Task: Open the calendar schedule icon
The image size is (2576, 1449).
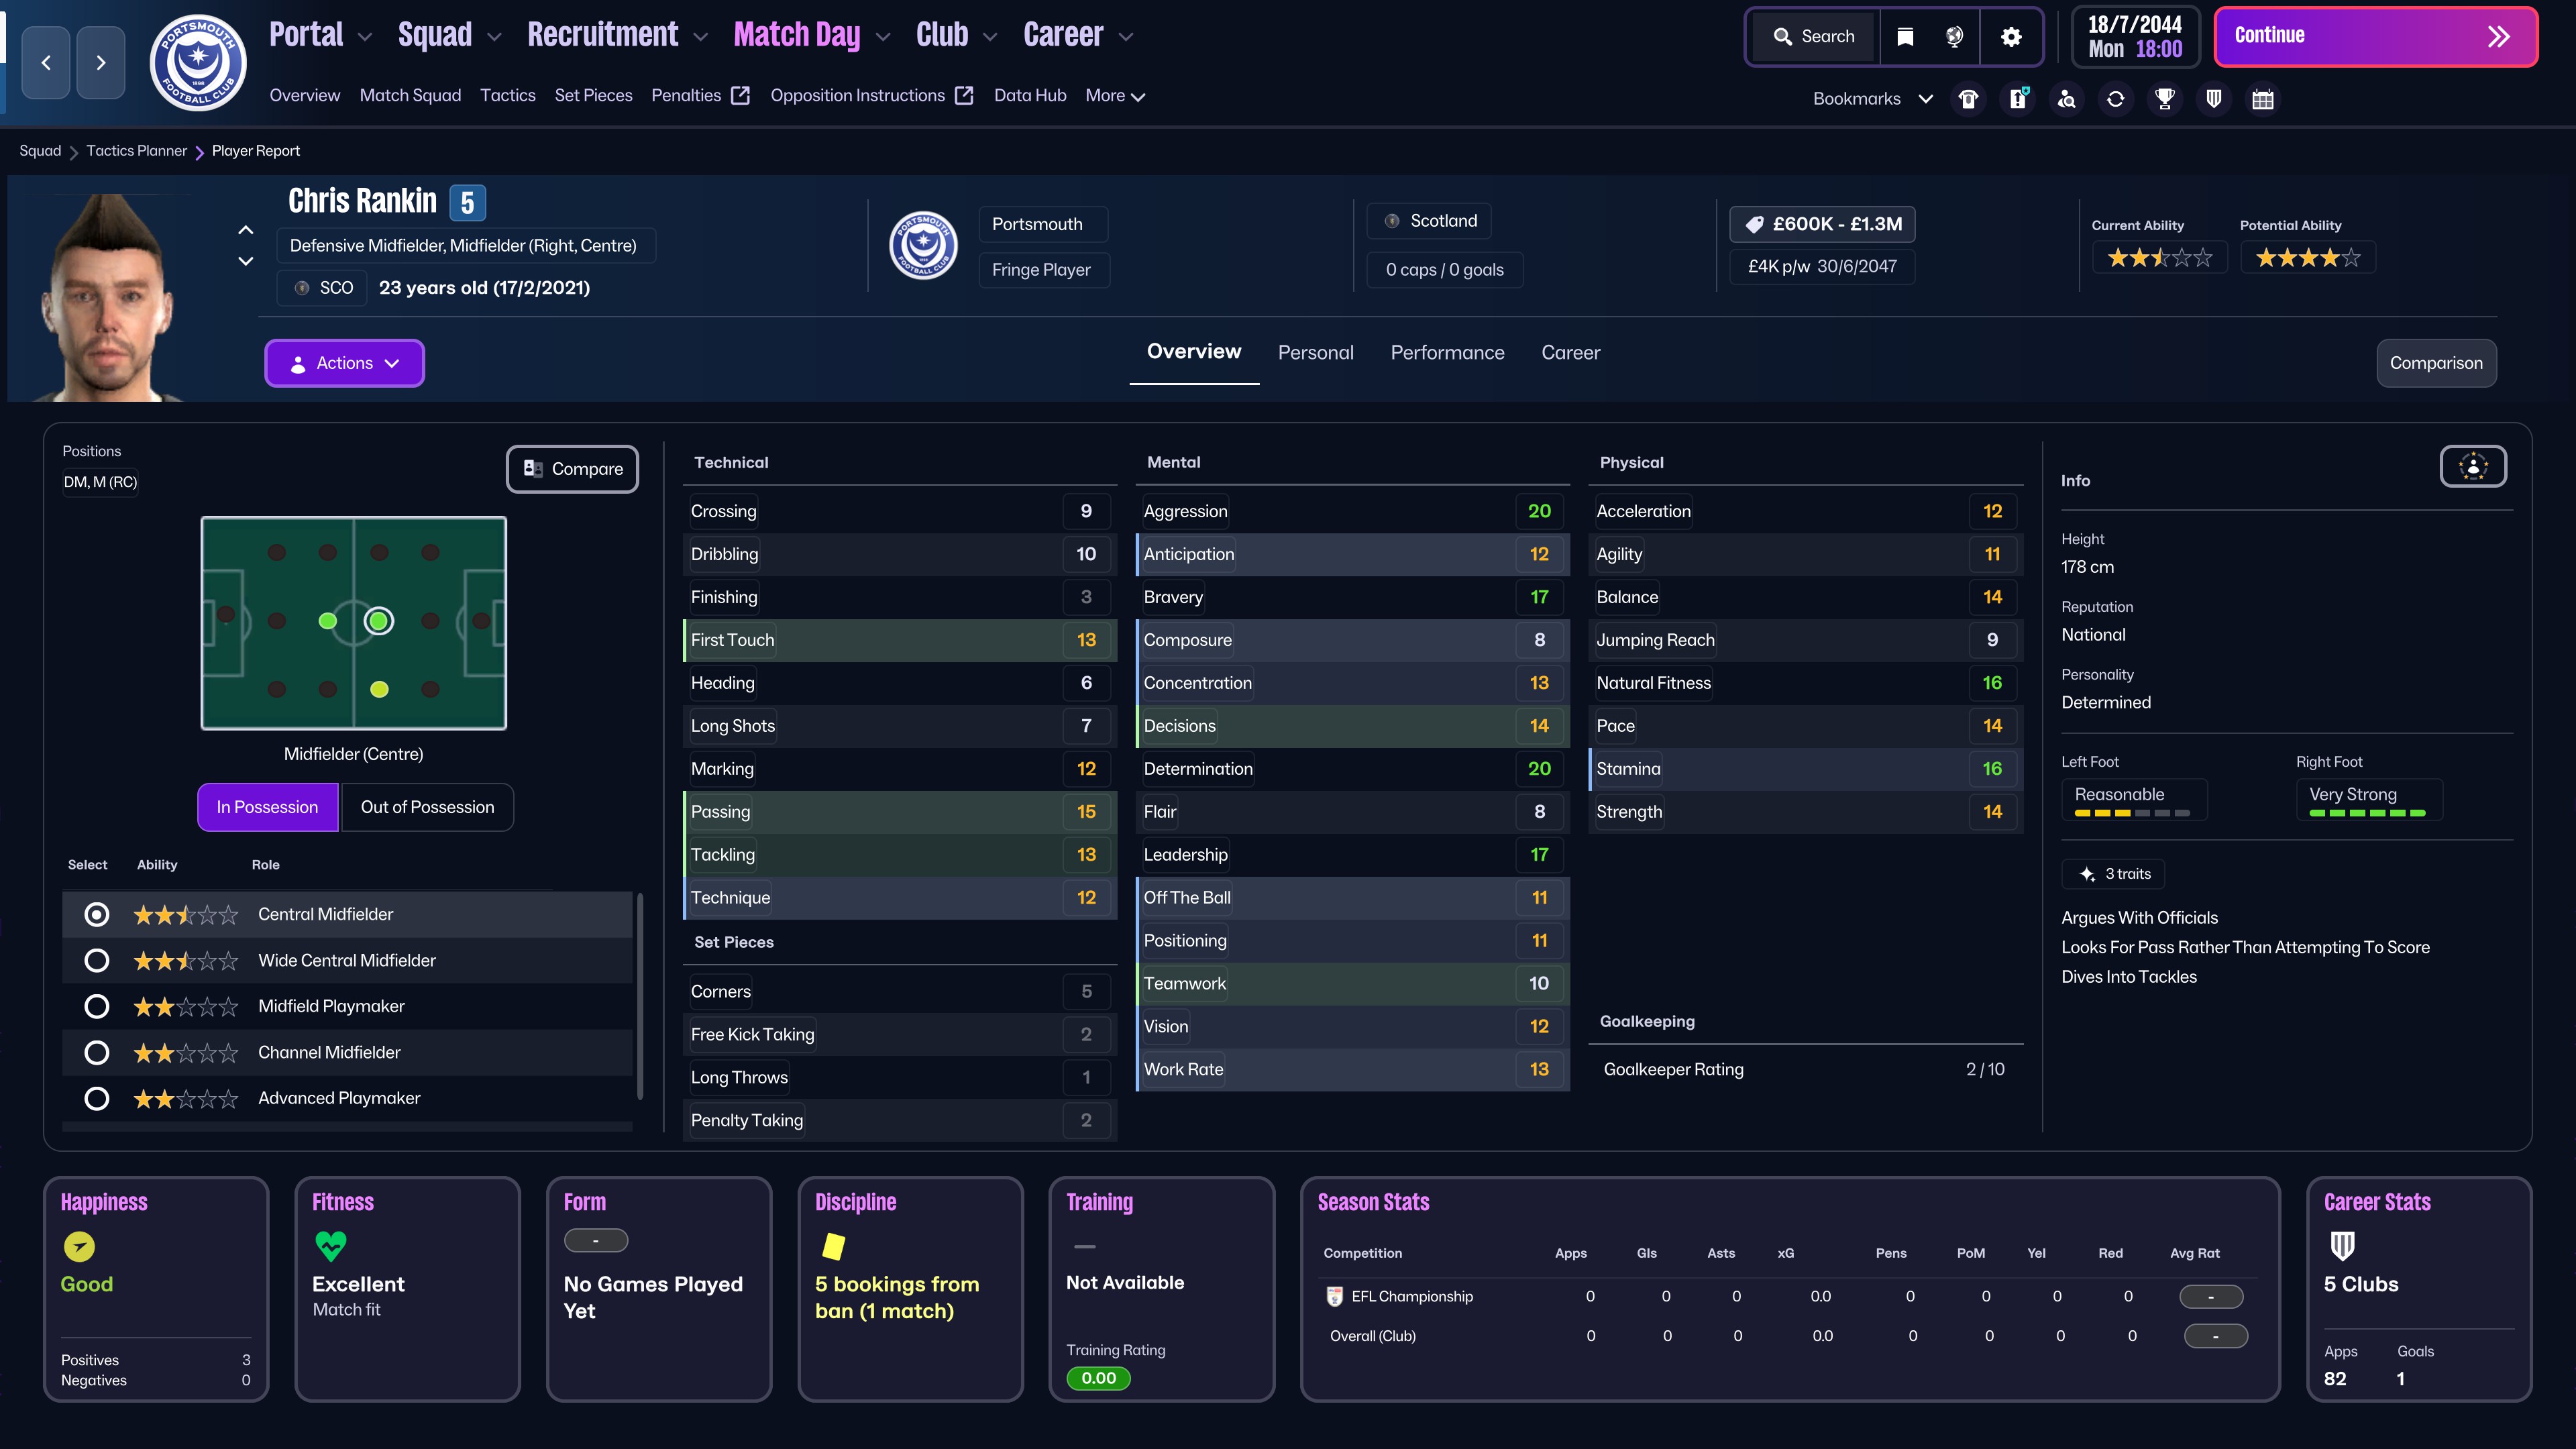Action: [2262, 99]
